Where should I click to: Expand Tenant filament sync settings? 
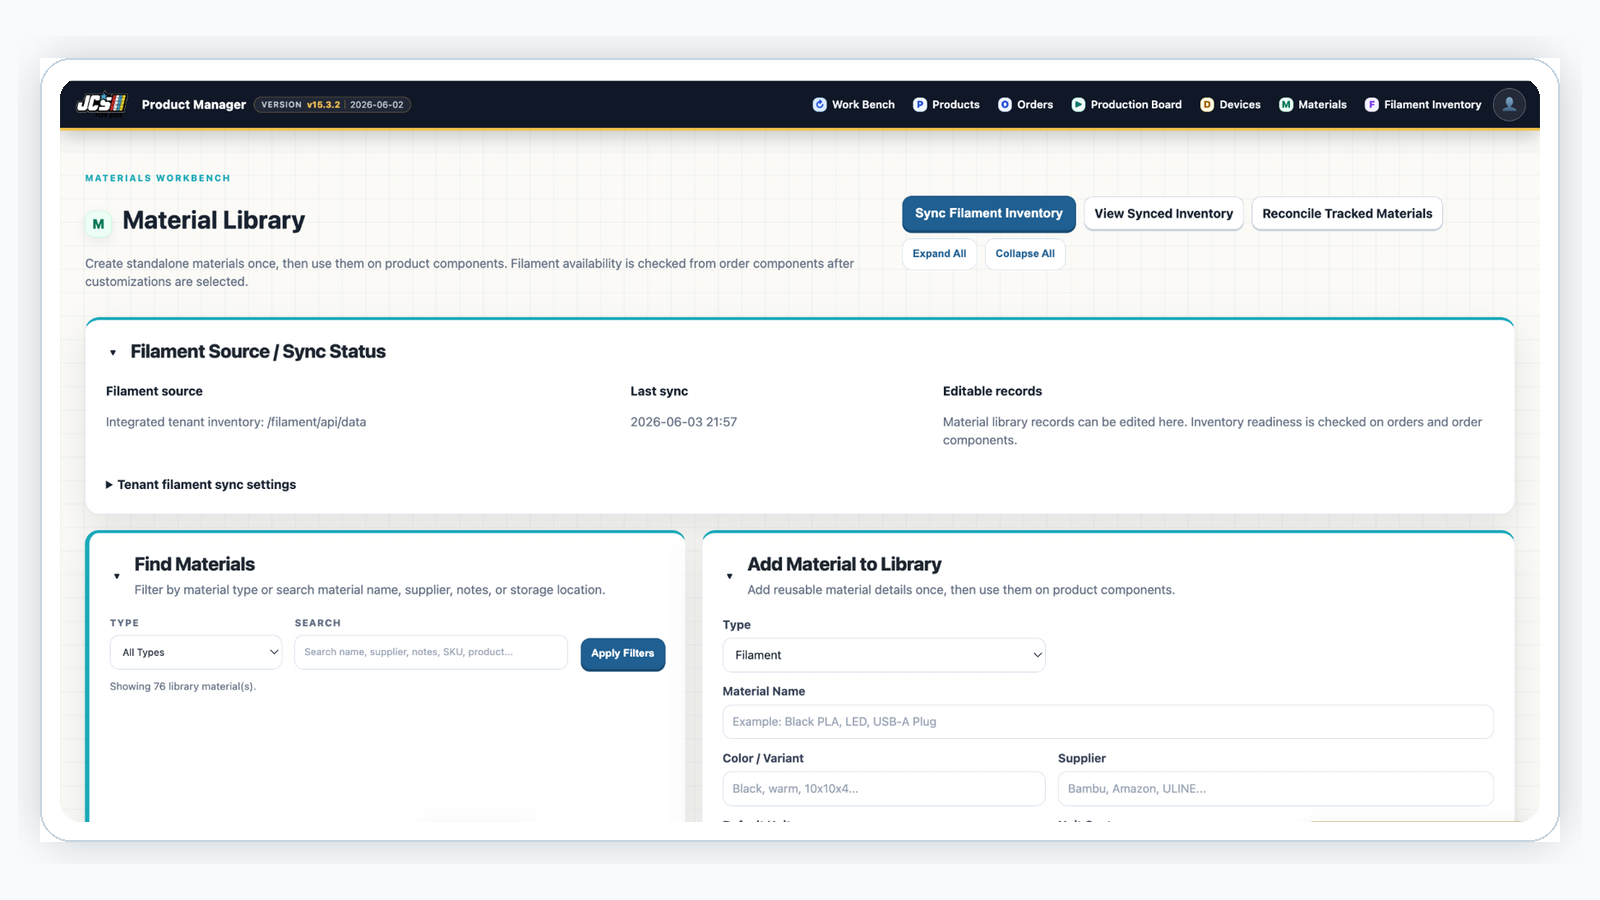[x=201, y=484]
